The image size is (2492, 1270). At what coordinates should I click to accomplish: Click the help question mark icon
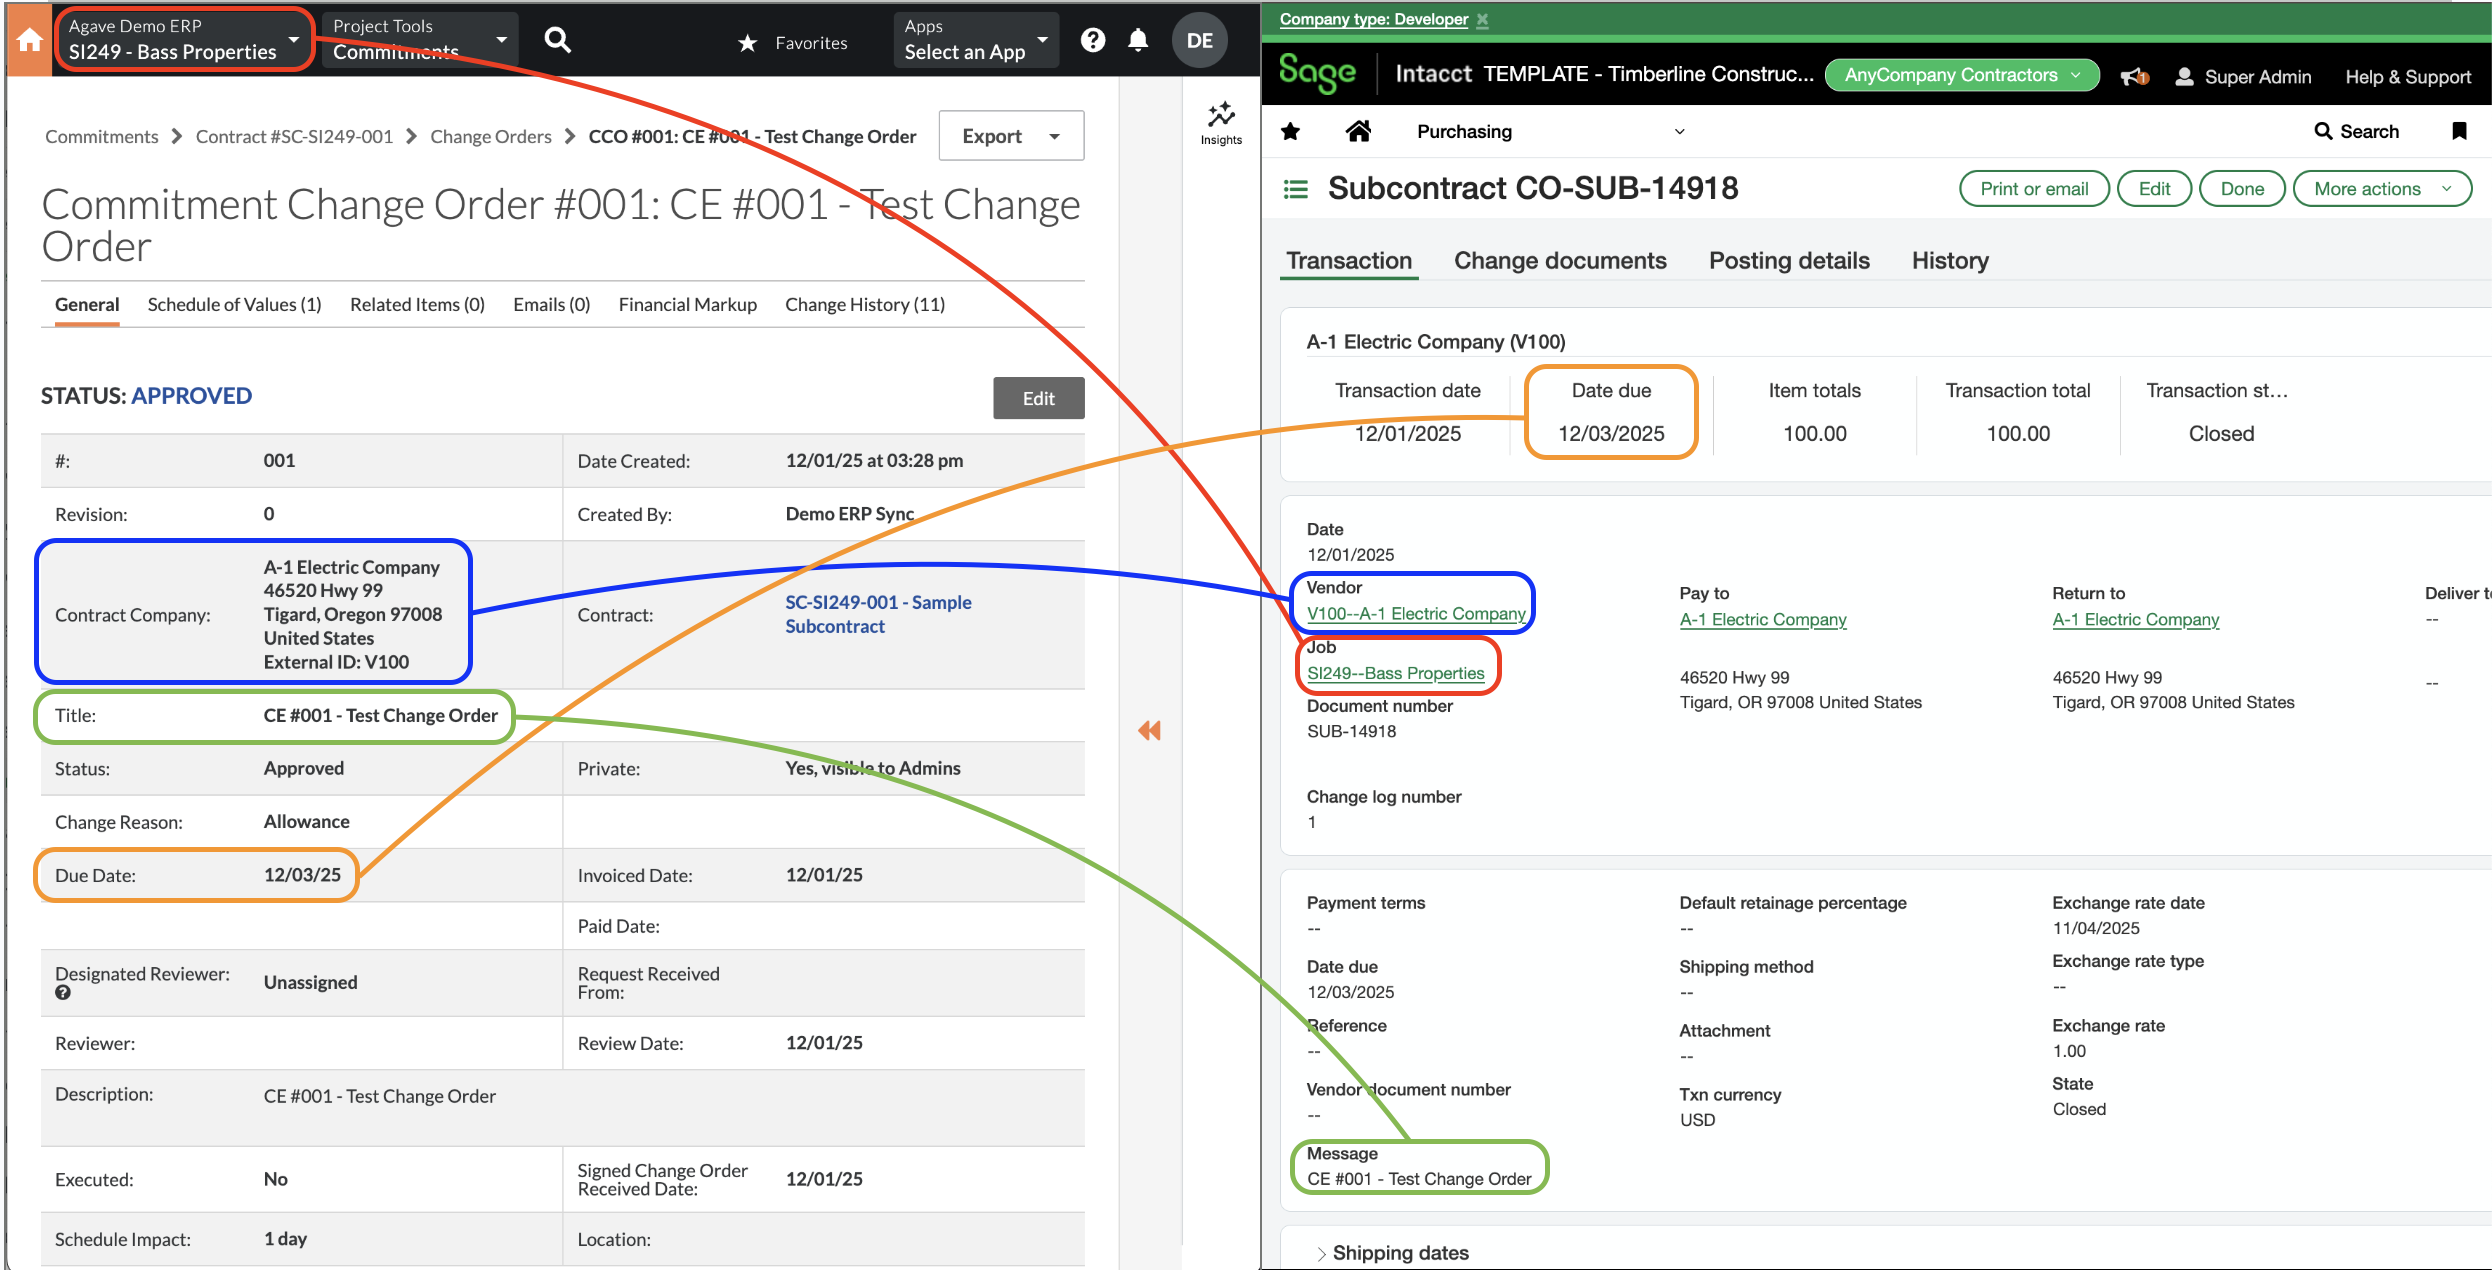tap(1092, 40)
